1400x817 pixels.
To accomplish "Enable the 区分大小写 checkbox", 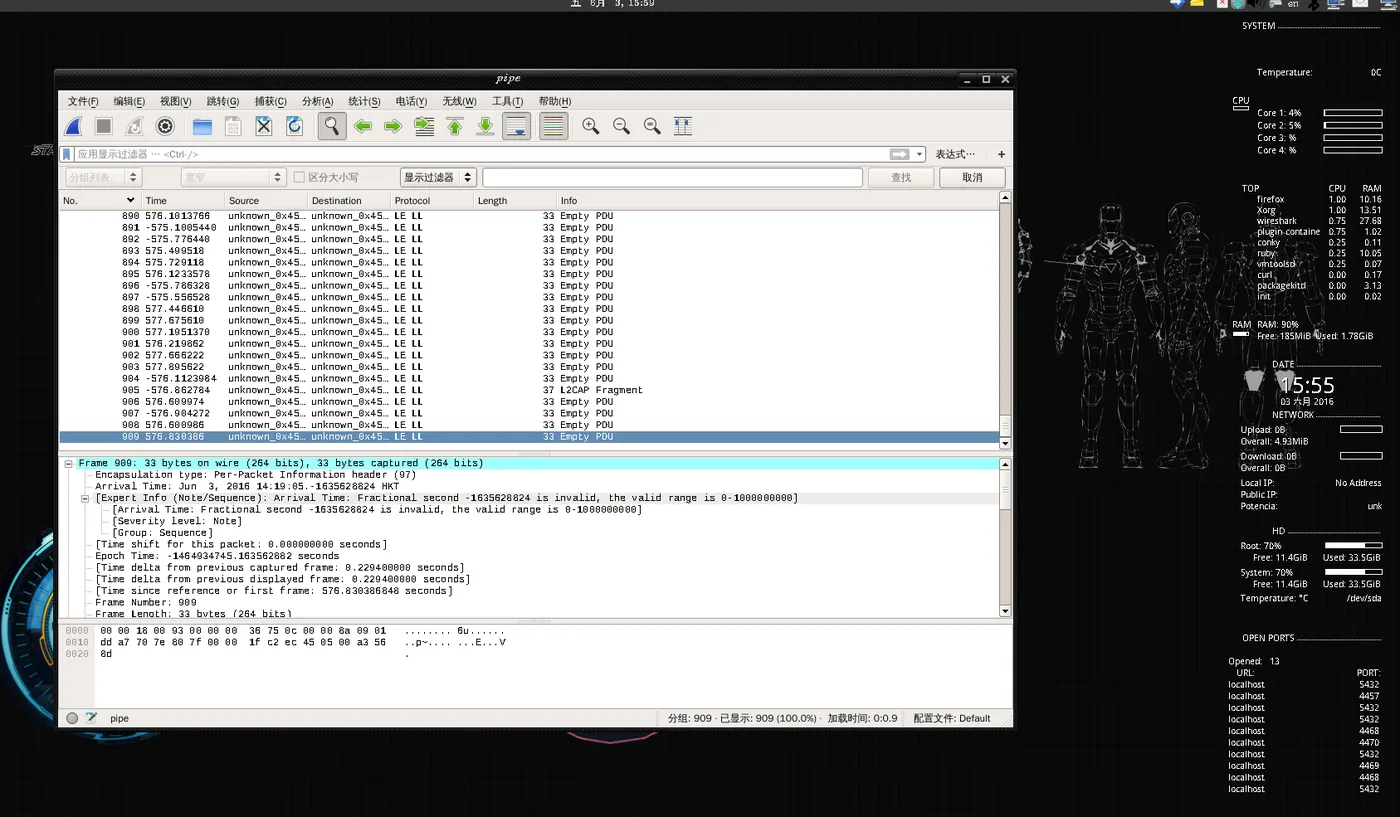I will (x=298, y=177).
